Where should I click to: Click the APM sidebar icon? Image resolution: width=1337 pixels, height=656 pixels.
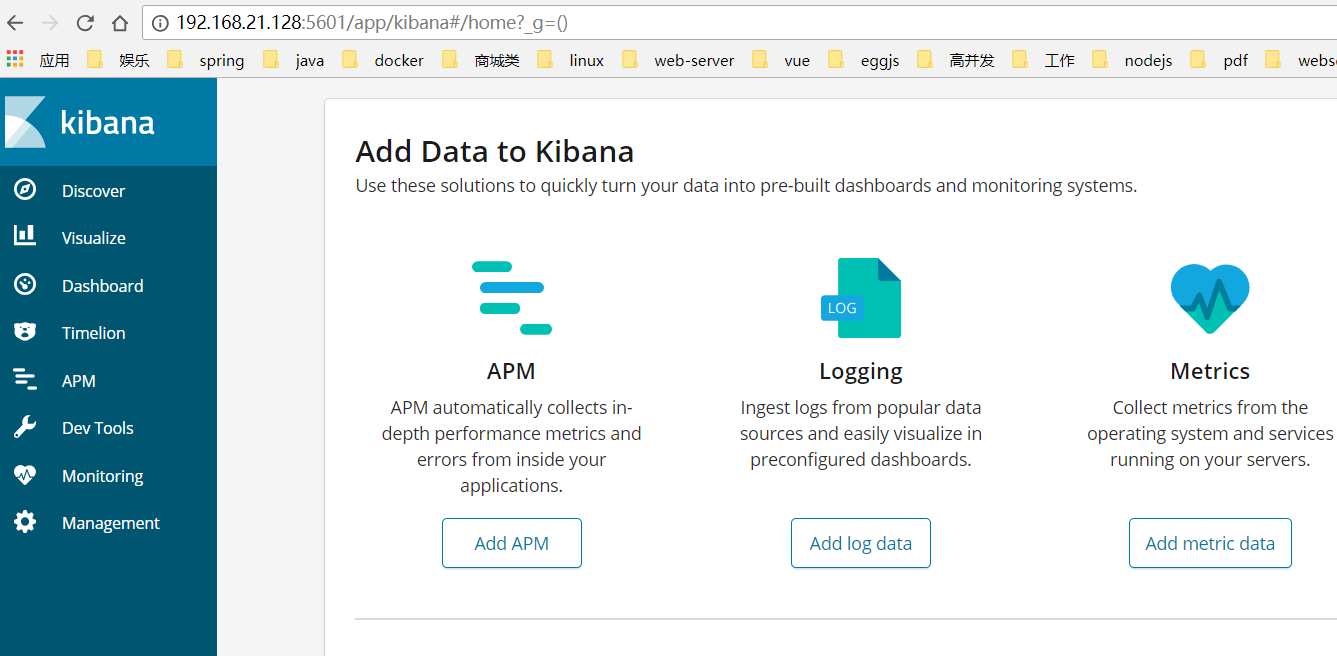25,380
